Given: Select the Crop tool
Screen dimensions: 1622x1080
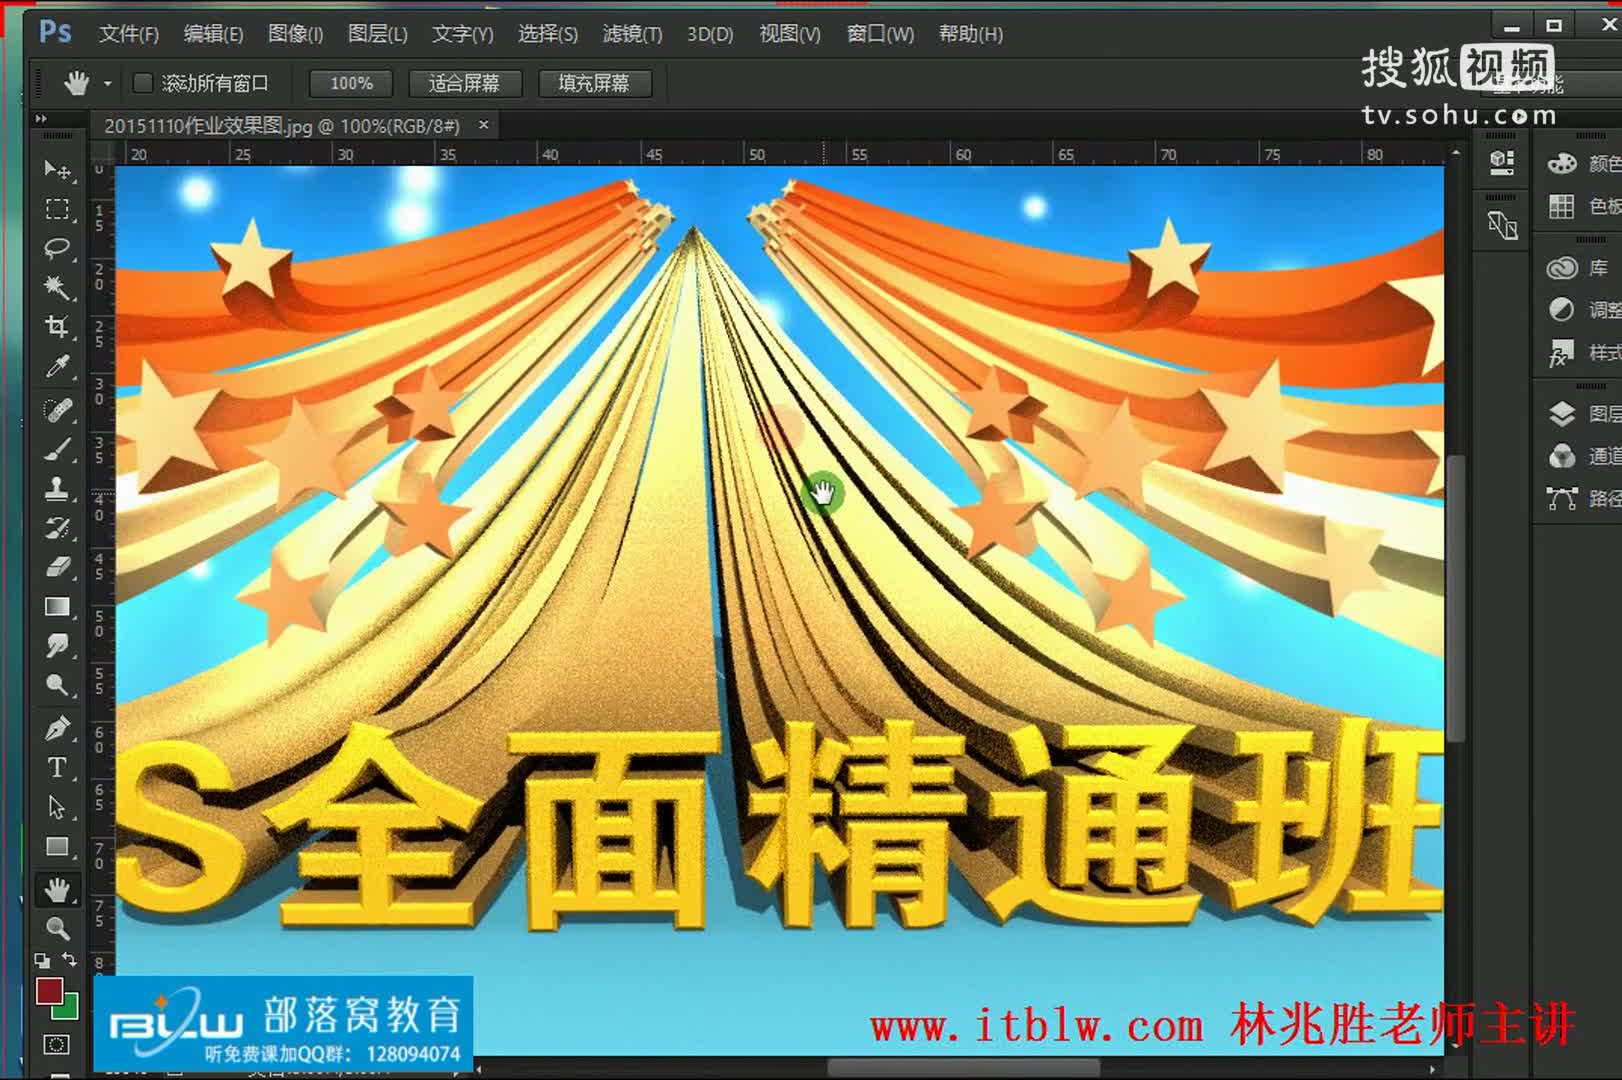Looking at the screenshot, I should click(57, 327).
